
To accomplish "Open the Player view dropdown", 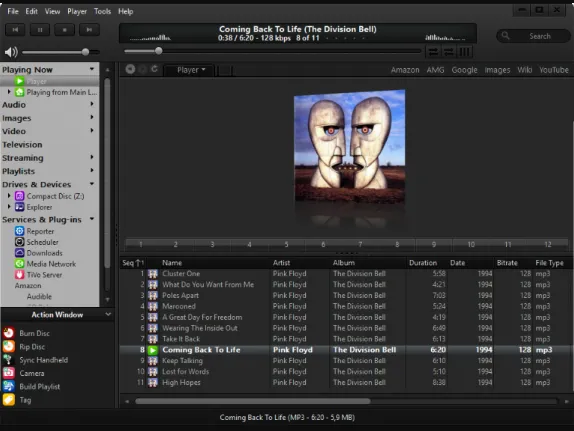I will pos(191,70).
